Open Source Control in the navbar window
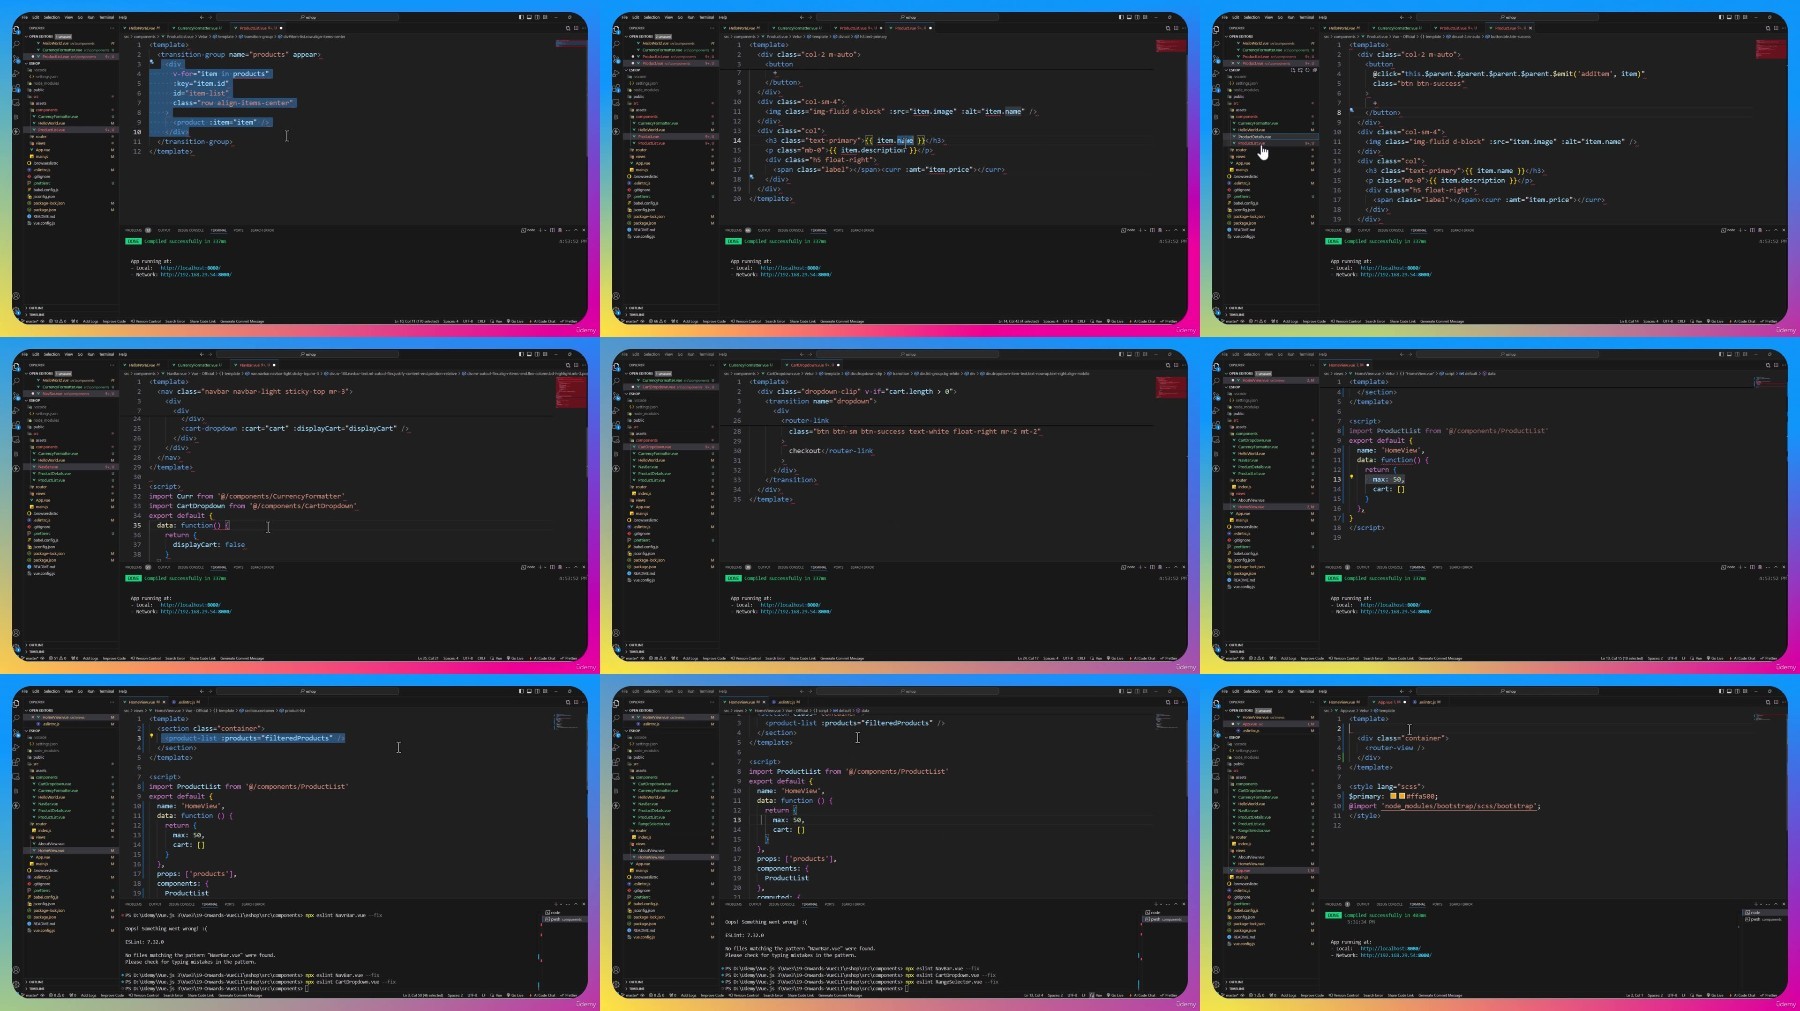This screenshot has width=1800, height=1011. tap(17, 397)
